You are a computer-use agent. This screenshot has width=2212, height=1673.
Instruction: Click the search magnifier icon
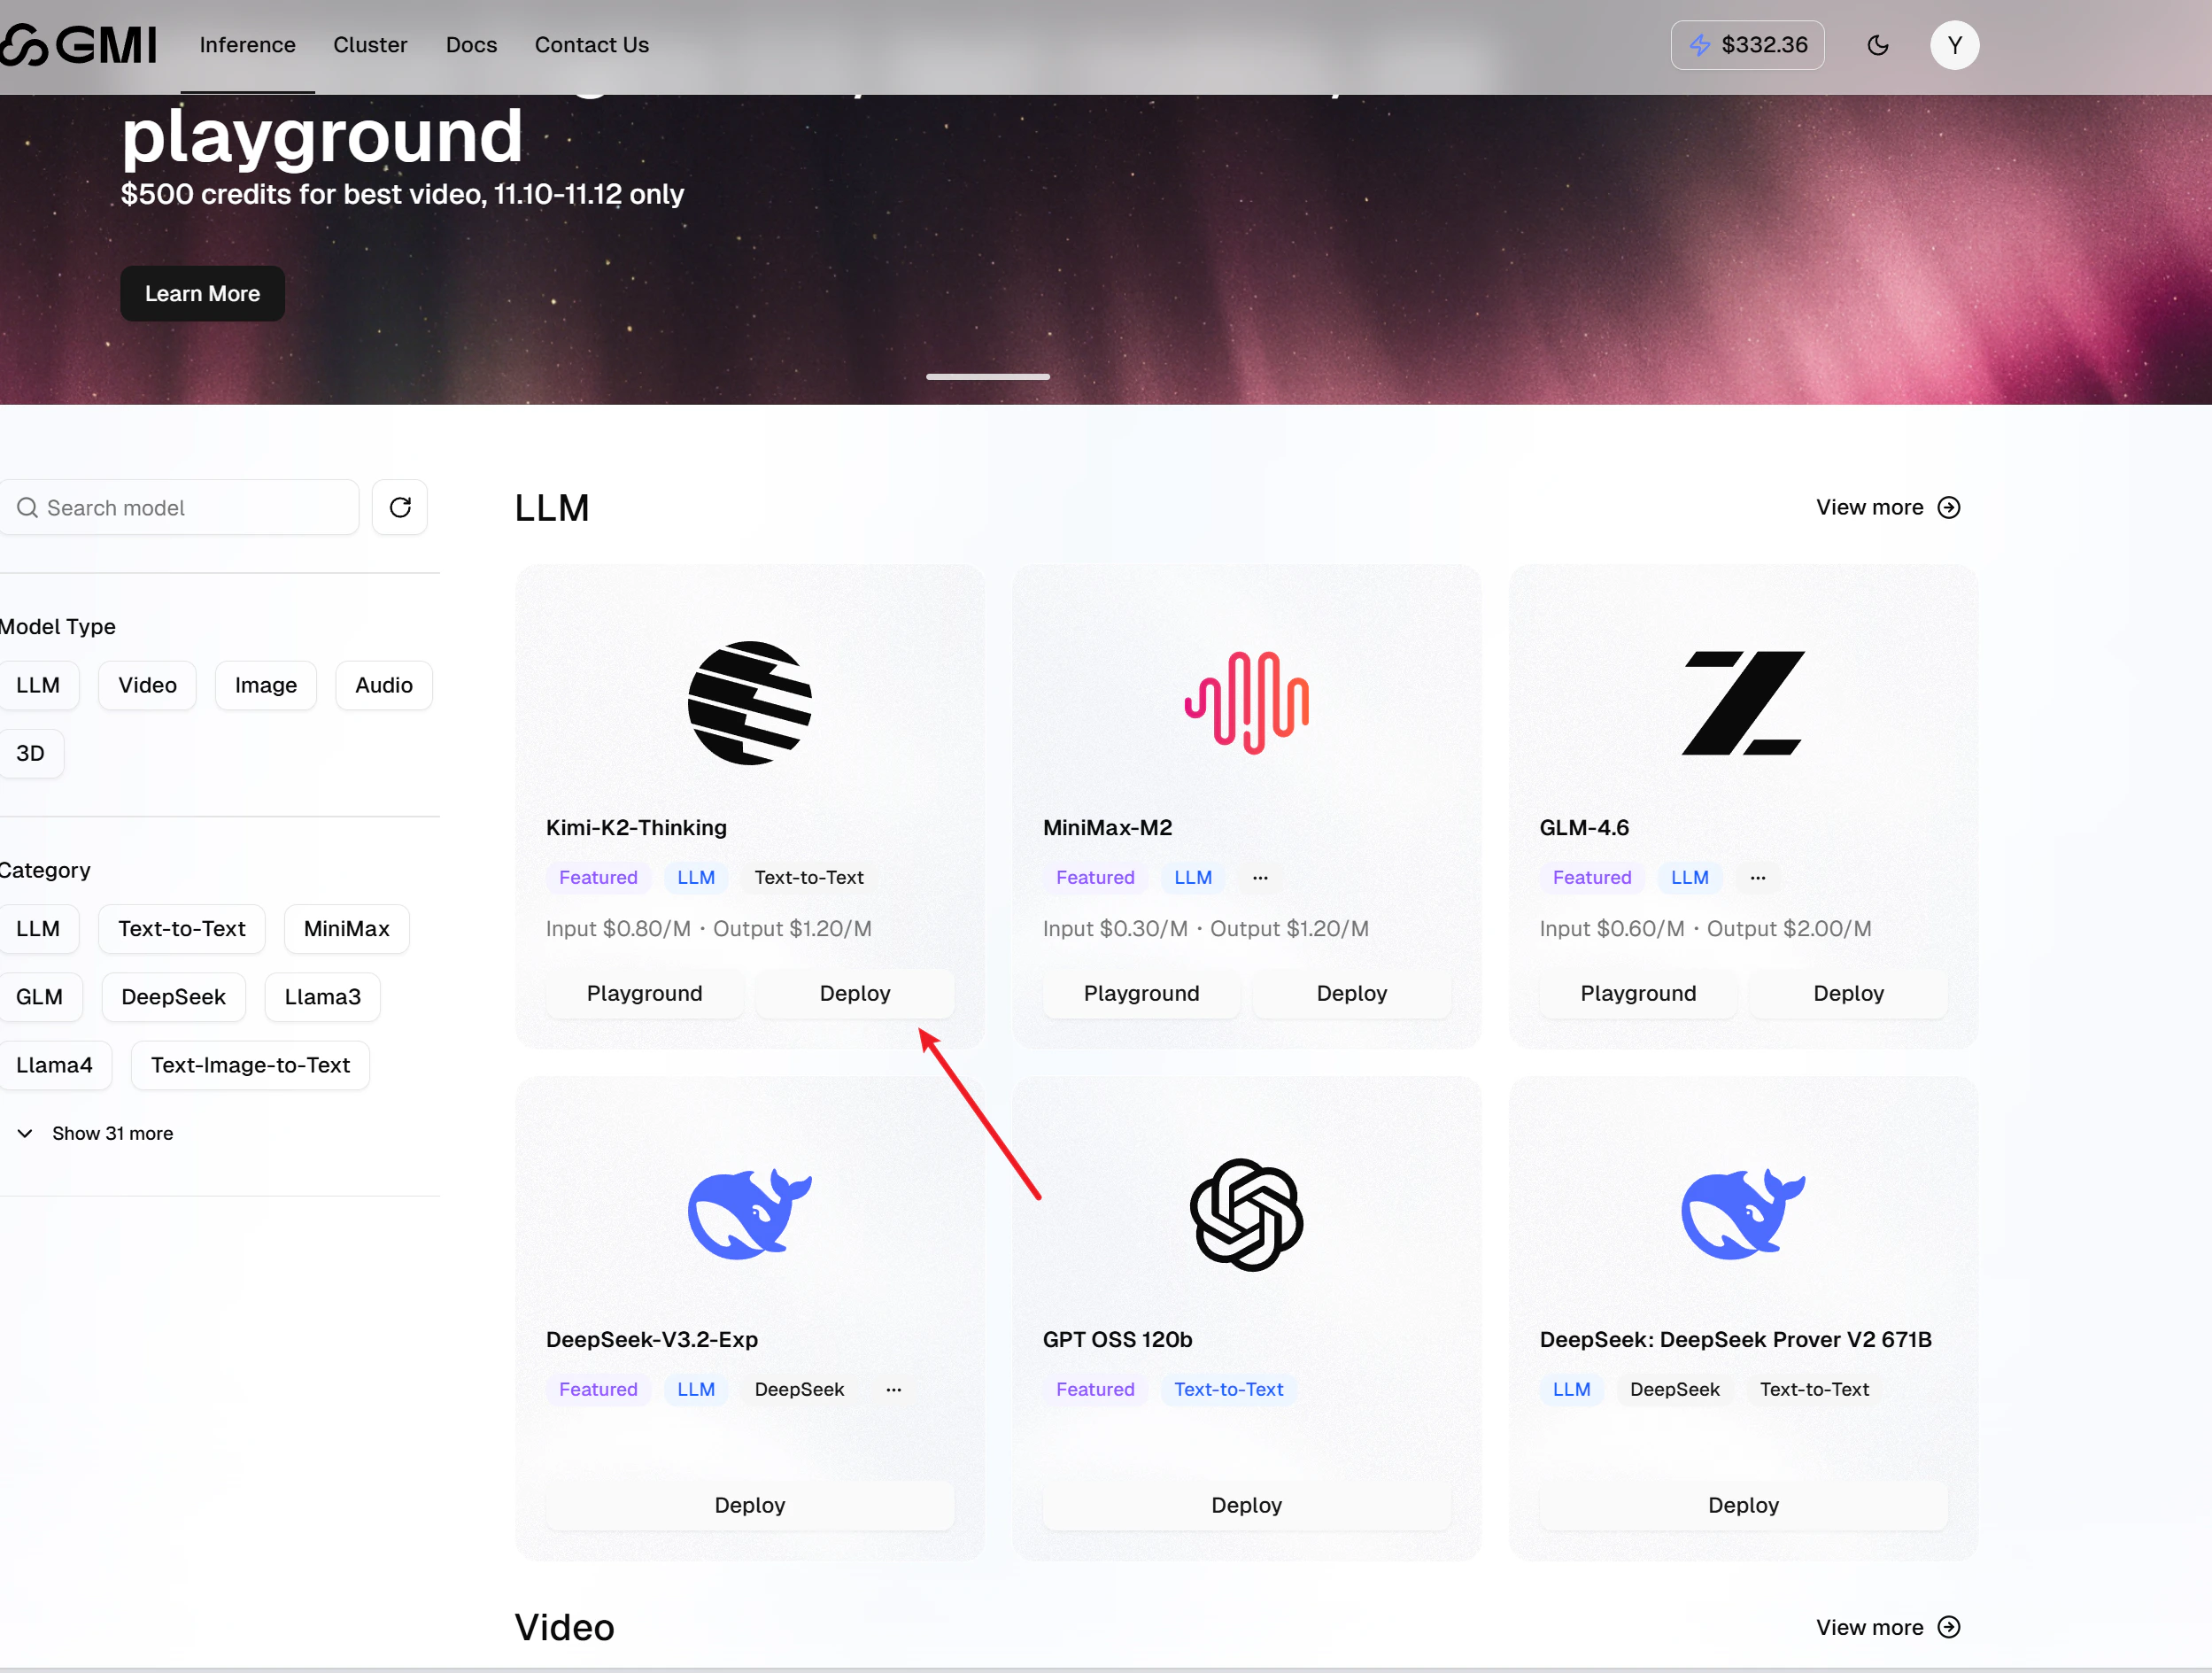pos(27,508)
